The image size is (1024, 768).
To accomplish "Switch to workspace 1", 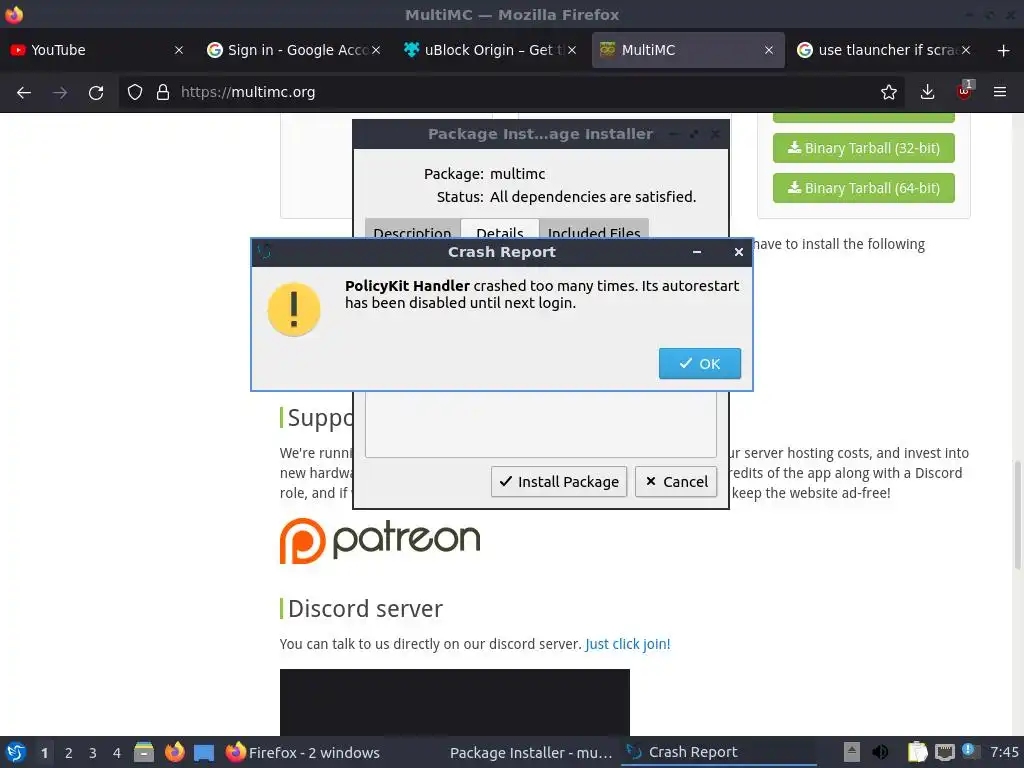I will click(x=44, y=753).
